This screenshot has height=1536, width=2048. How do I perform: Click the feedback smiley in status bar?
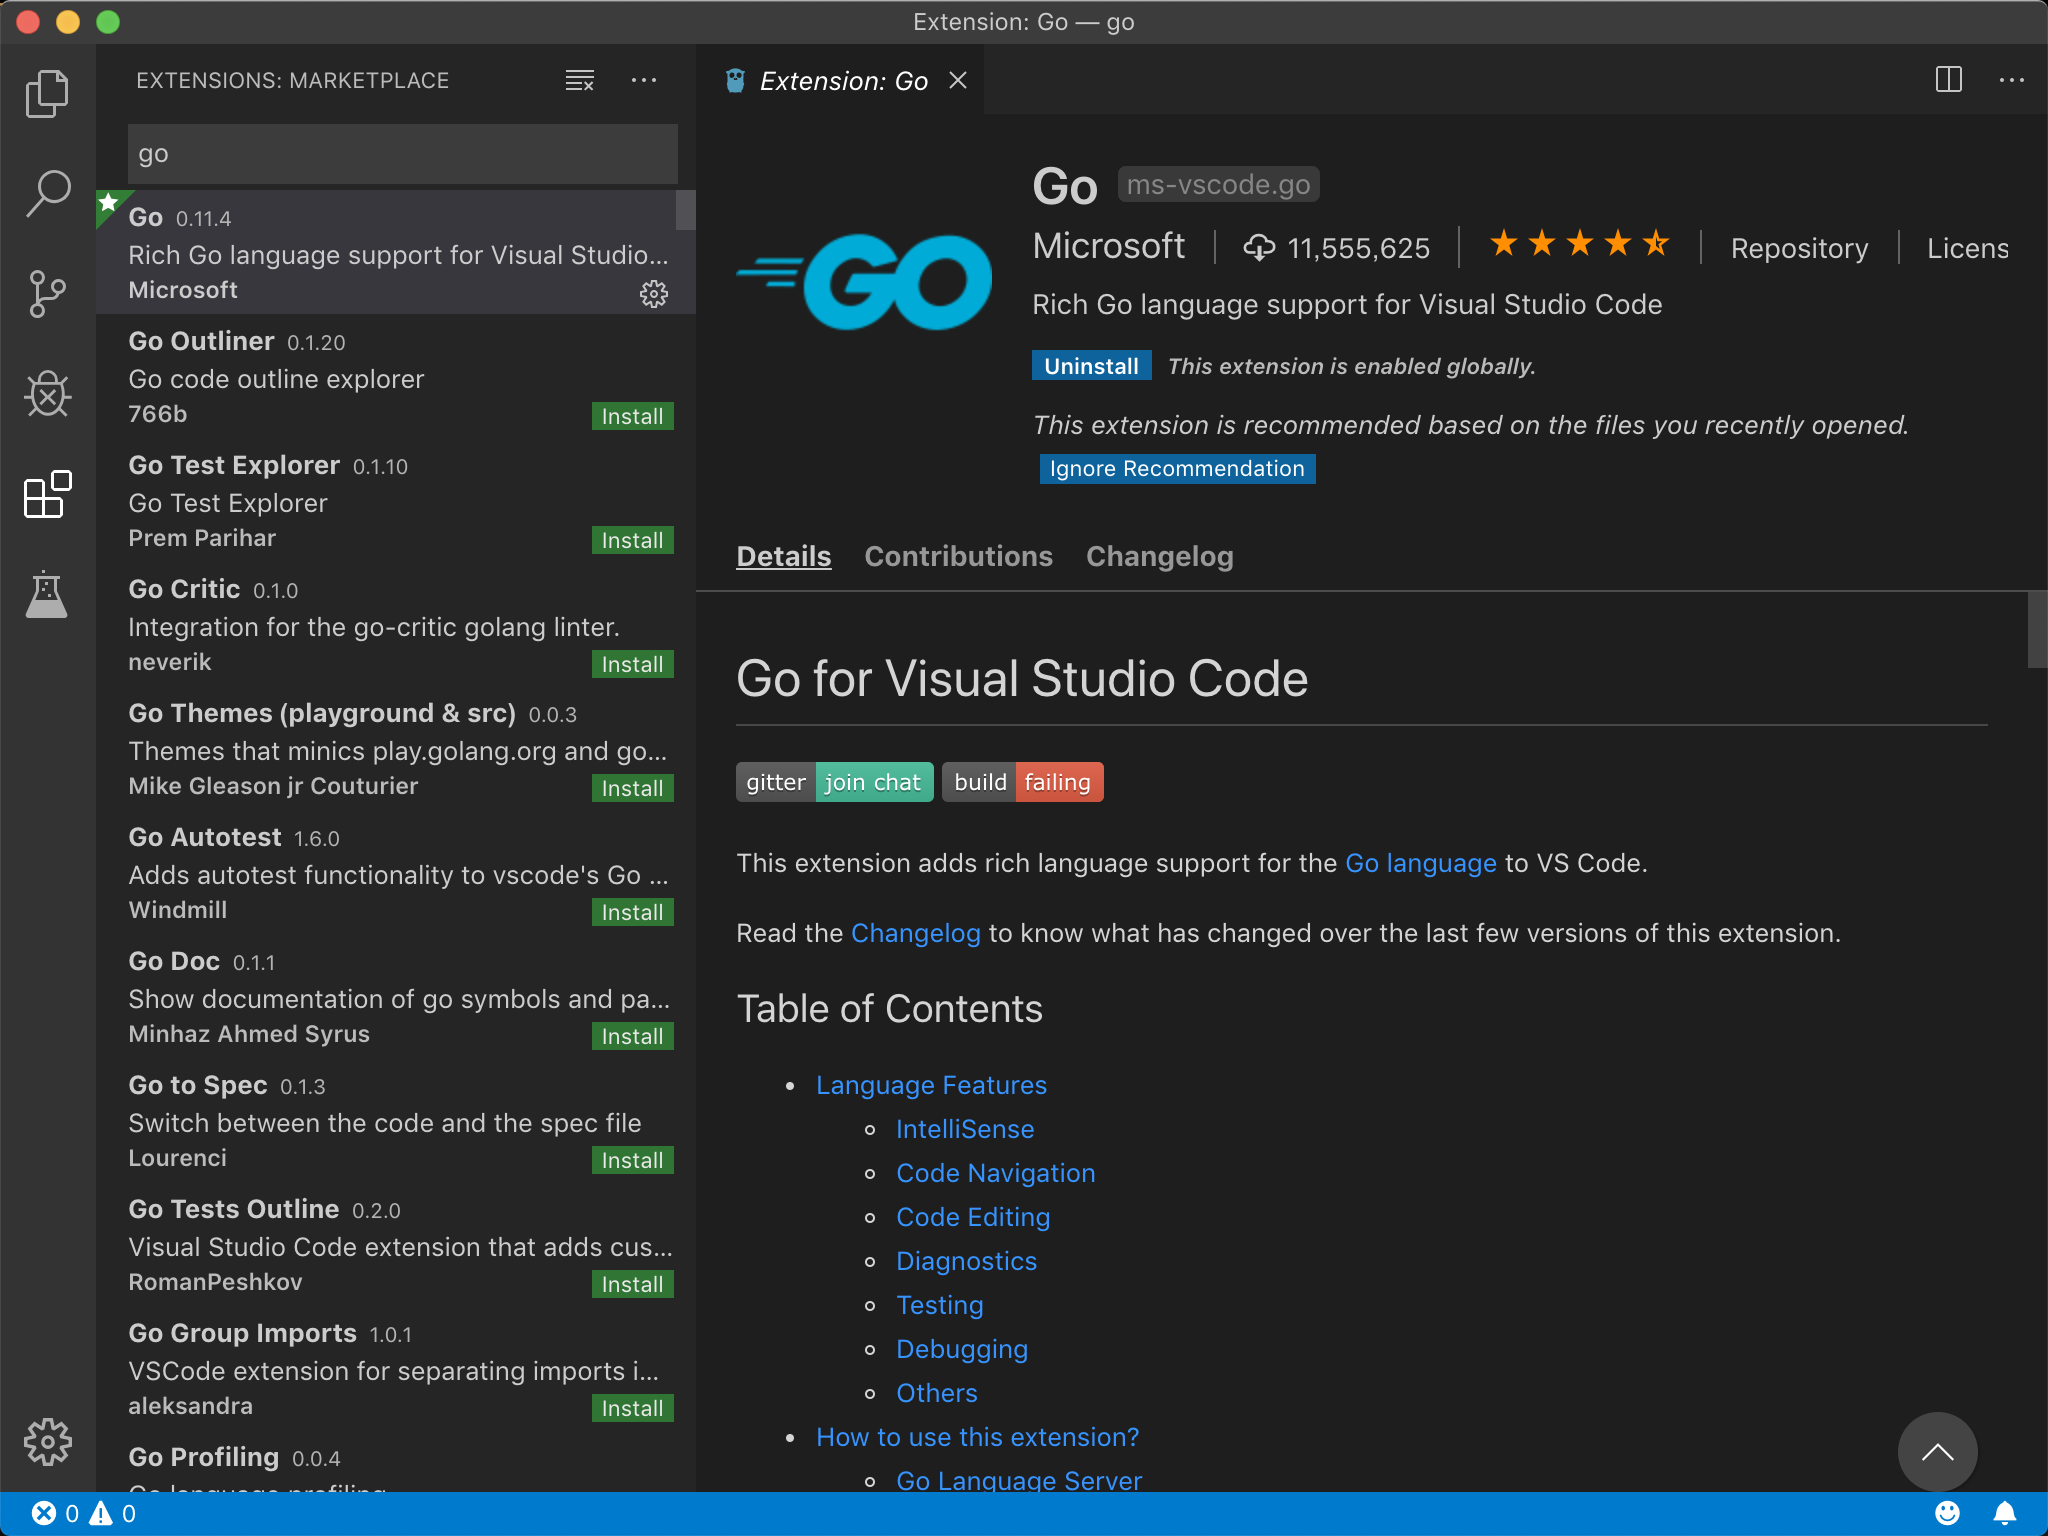pyautogui.click(x=1947, y=1514)
